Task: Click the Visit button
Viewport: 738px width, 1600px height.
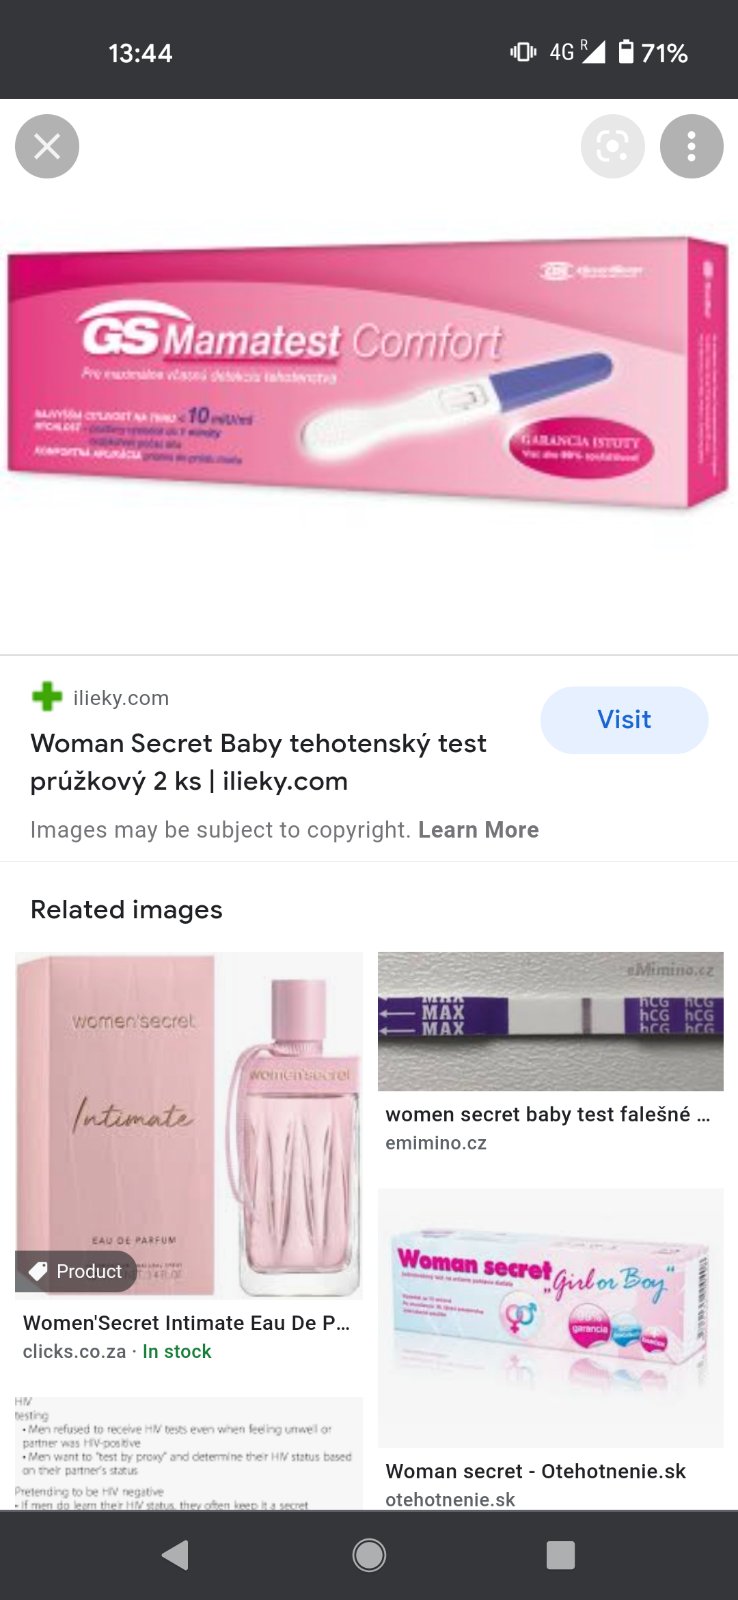Action: [624, 720]
